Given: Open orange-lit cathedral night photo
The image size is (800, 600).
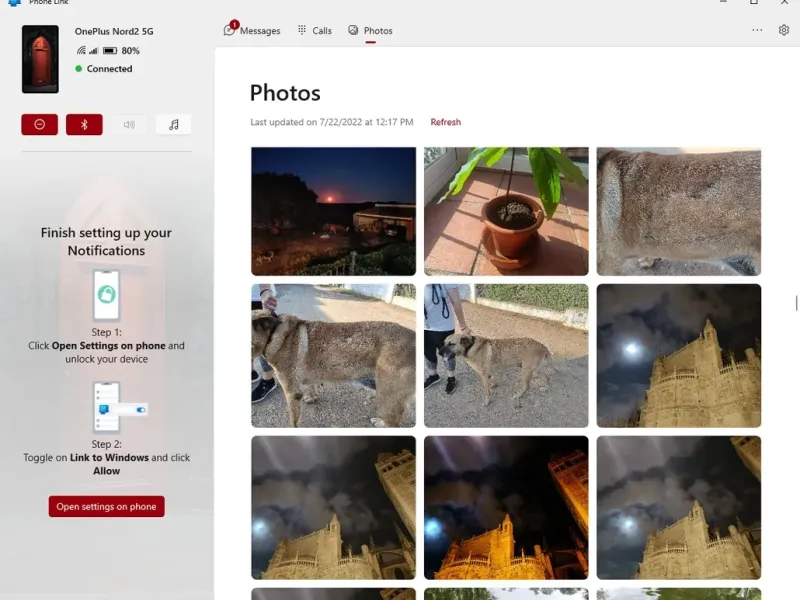Looking at the screenshot, I should (x=506, y=508).
